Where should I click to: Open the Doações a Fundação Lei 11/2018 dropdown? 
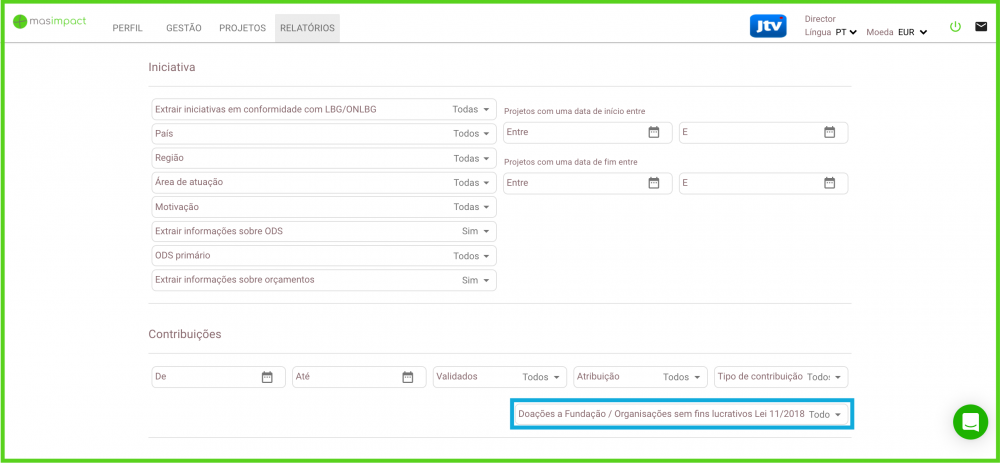click(826, 414)
